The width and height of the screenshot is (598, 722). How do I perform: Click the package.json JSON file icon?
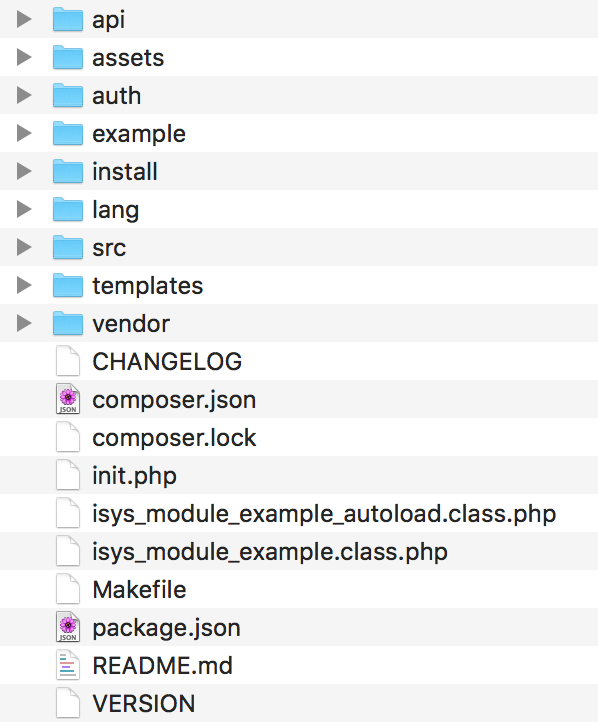coord(68,627)
